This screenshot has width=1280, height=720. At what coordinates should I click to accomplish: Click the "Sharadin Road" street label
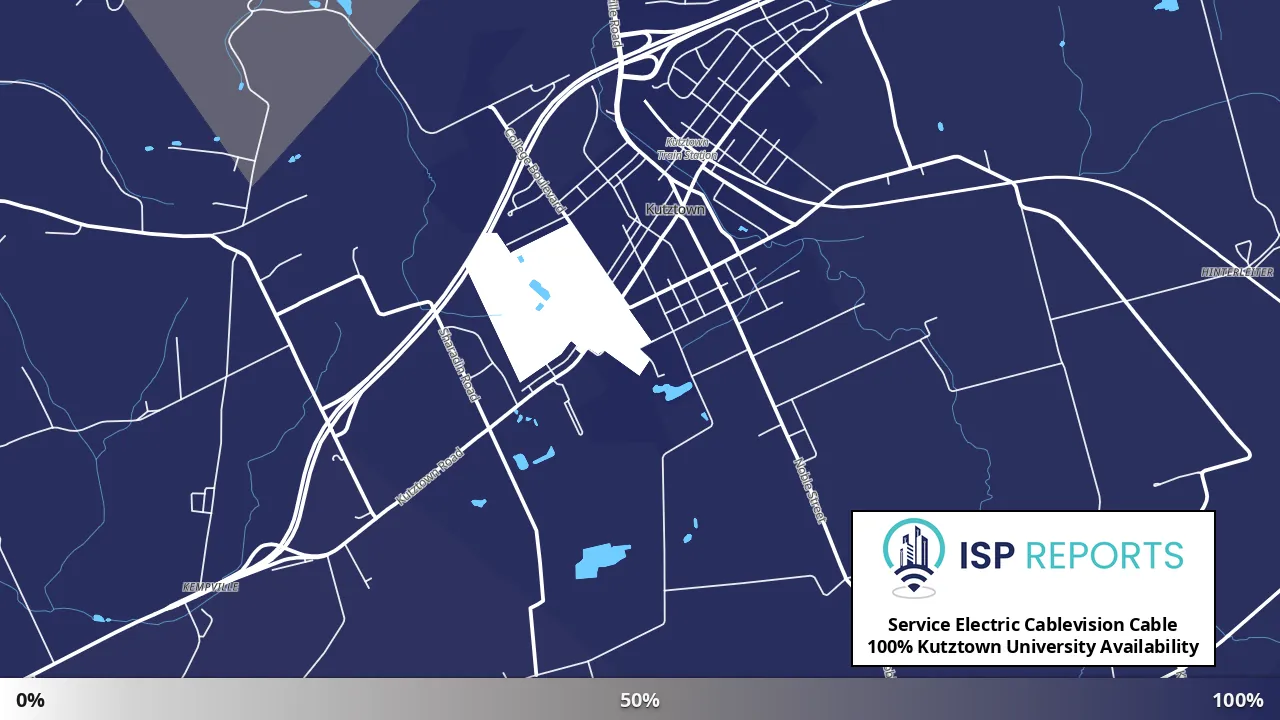tap(460, 365)
